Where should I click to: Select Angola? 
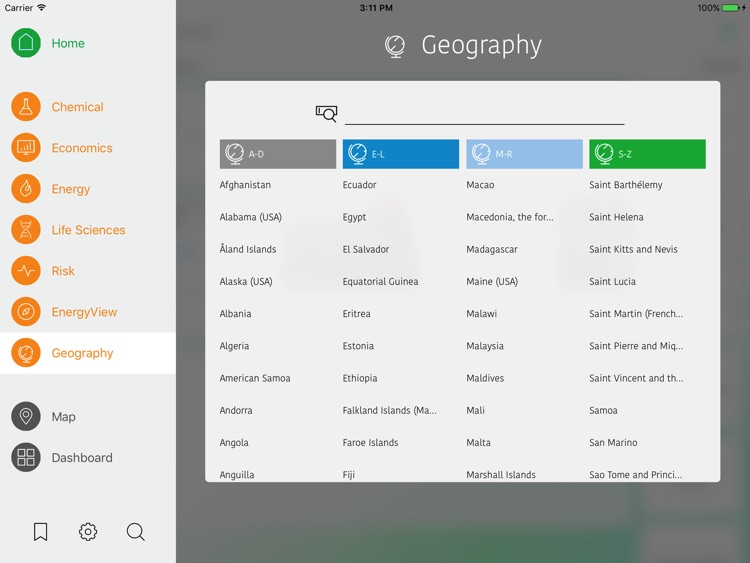[234, 443]
